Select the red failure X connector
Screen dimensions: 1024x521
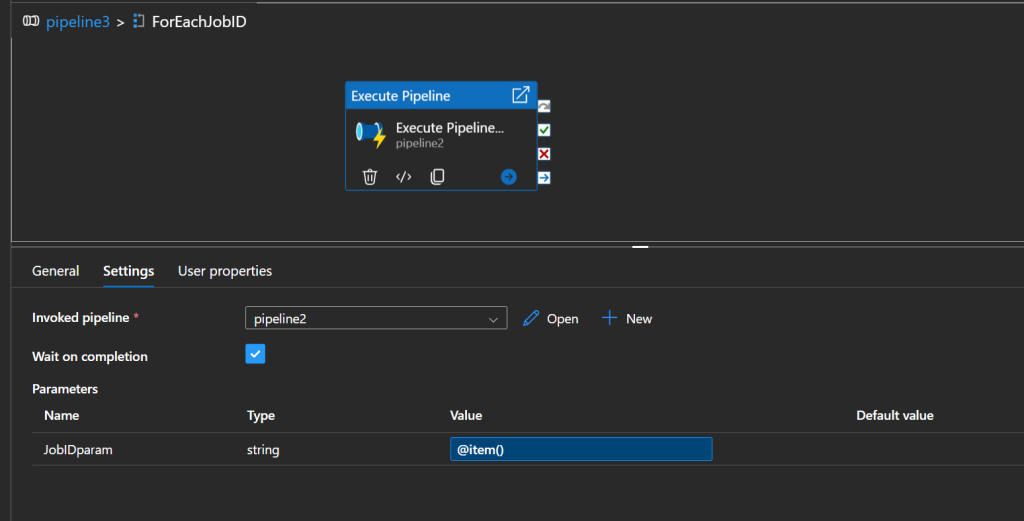click(544, 154)
